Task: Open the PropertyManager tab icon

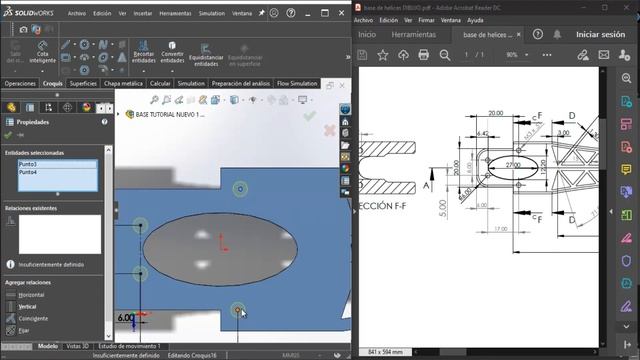Action: 30,107
